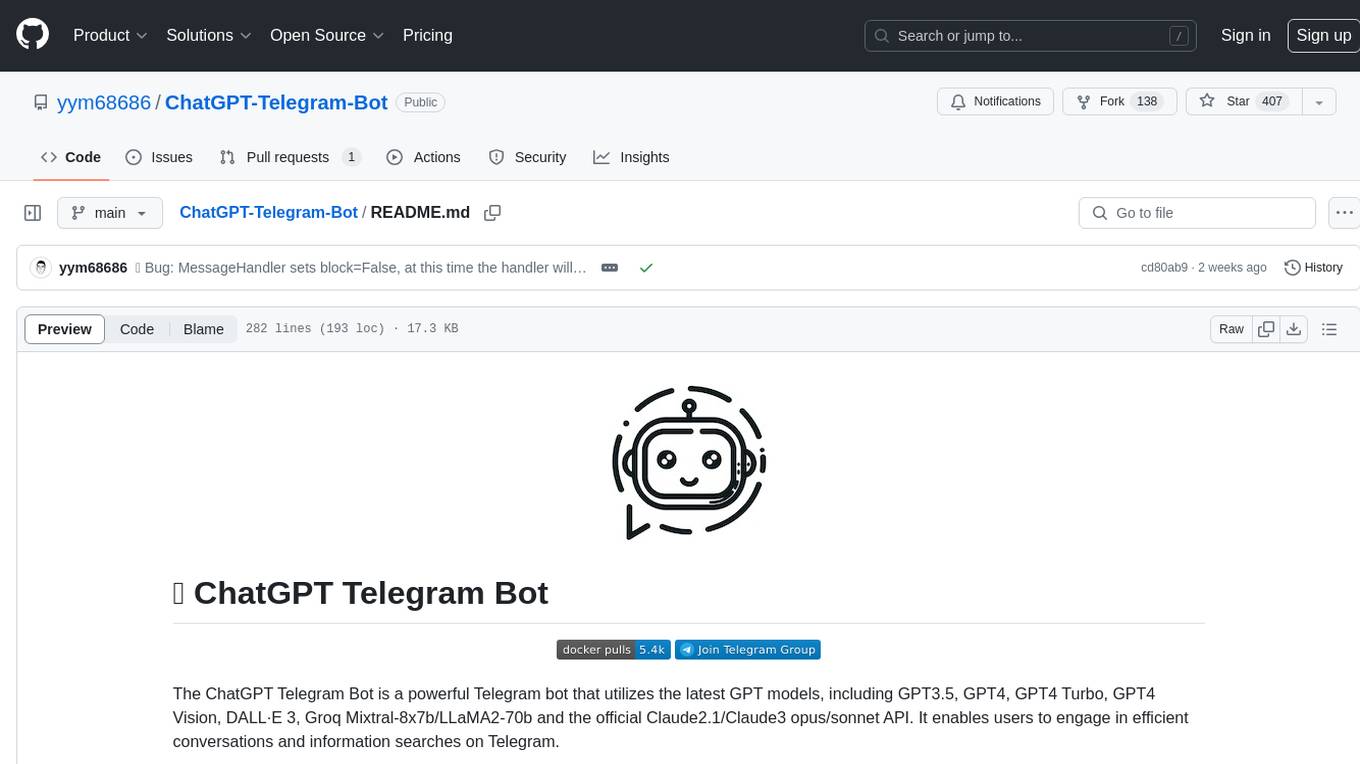Open the star lists dropdown arrow
Image resolution: width=1360 pixels, height=764 pixels.
pos(1319,102)
